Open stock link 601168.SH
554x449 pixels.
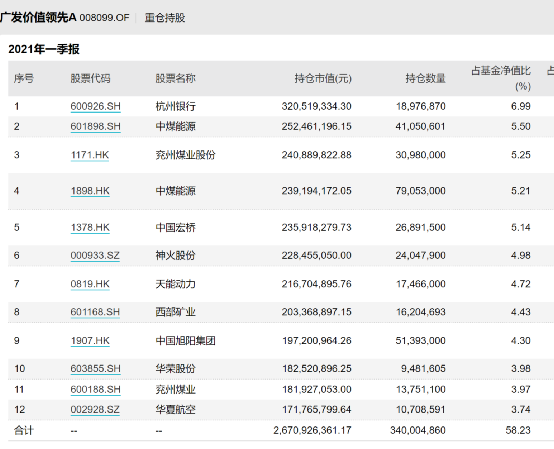coord(95,312)
